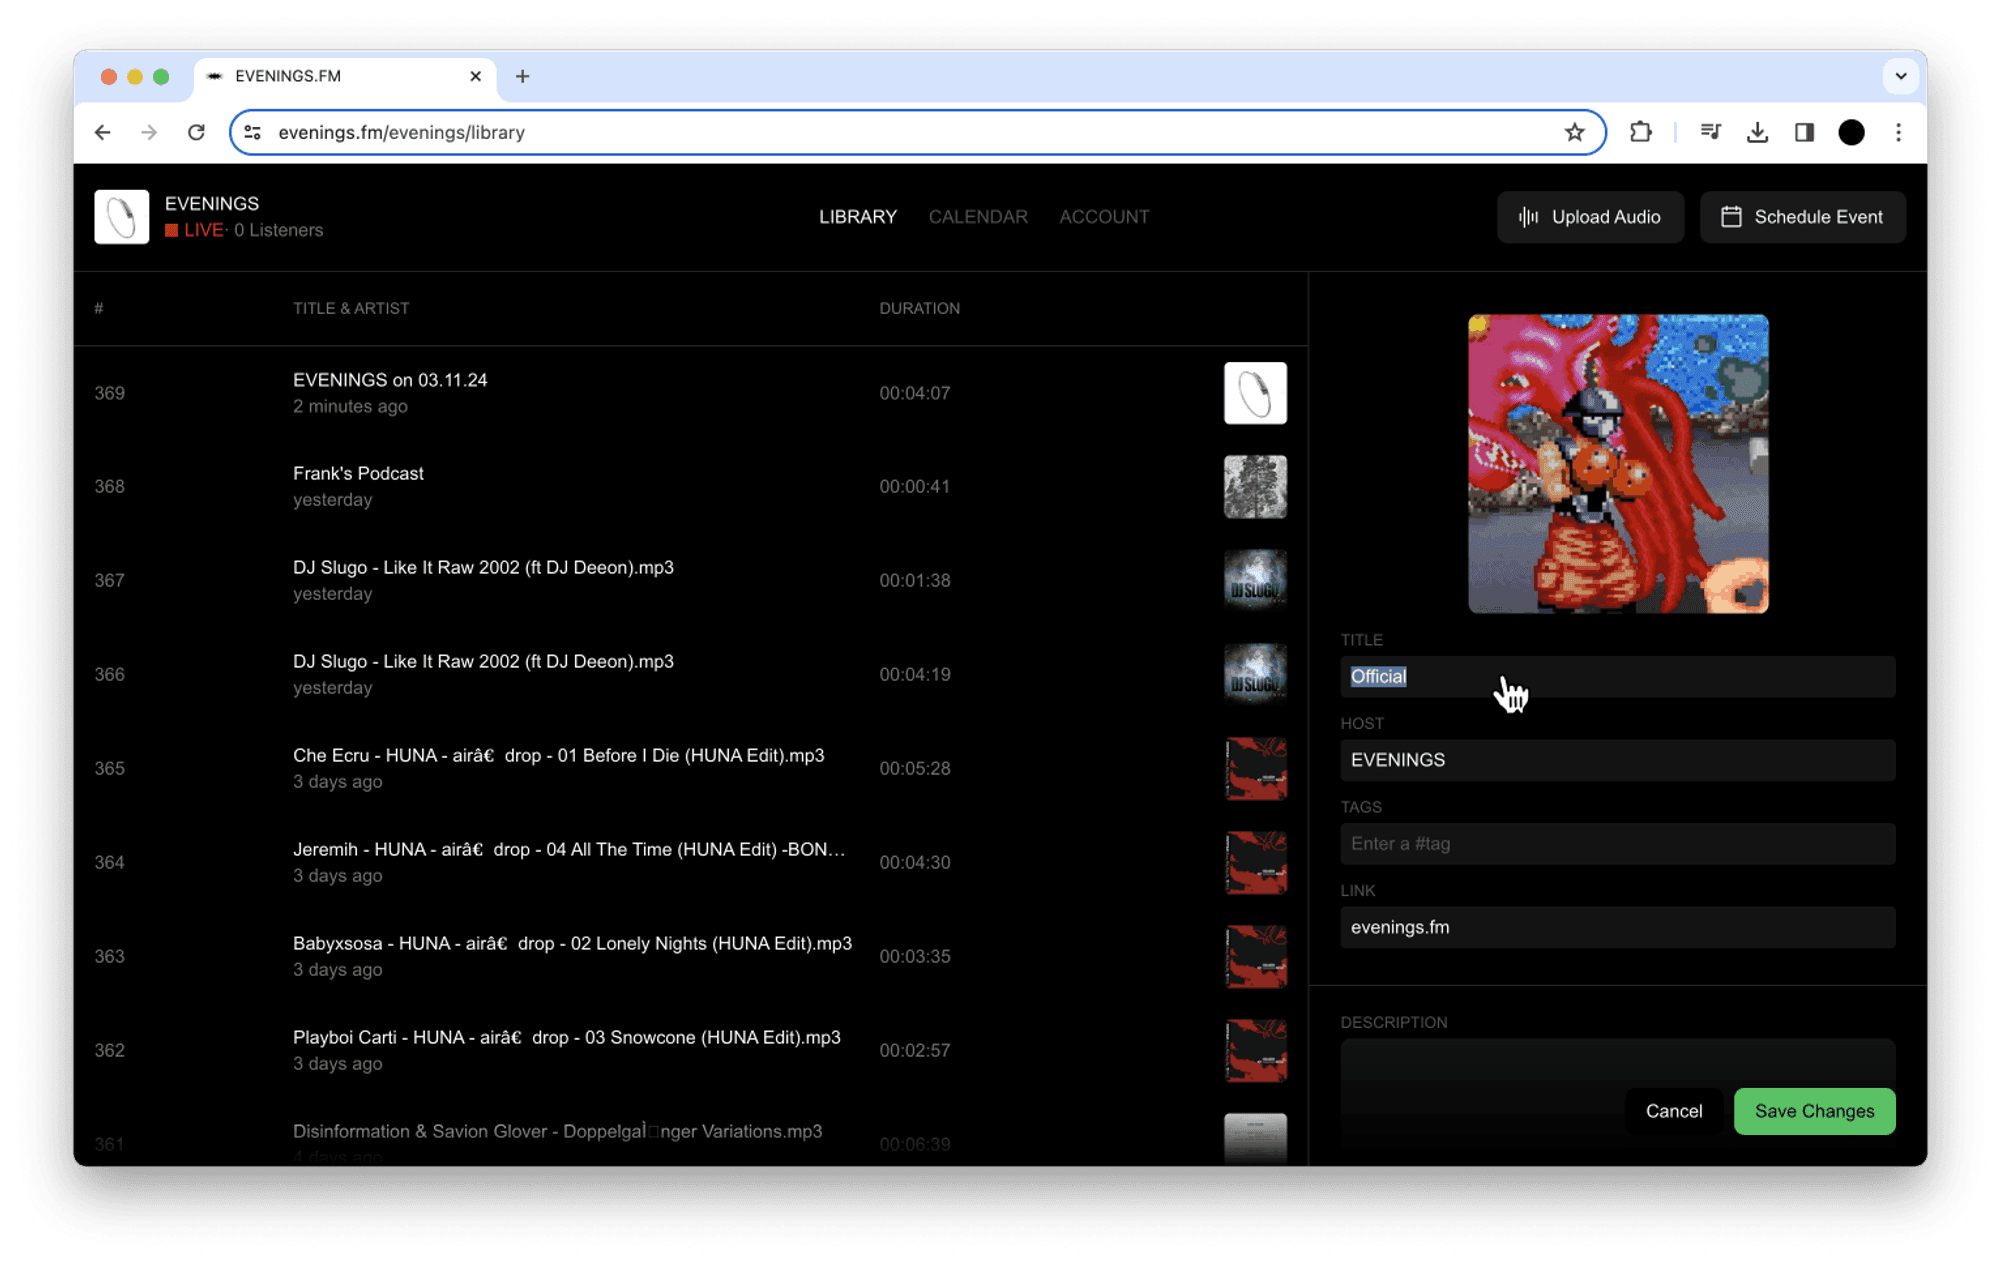
Task: Click the EVENINGS station logo
Action: click(122, 217)
